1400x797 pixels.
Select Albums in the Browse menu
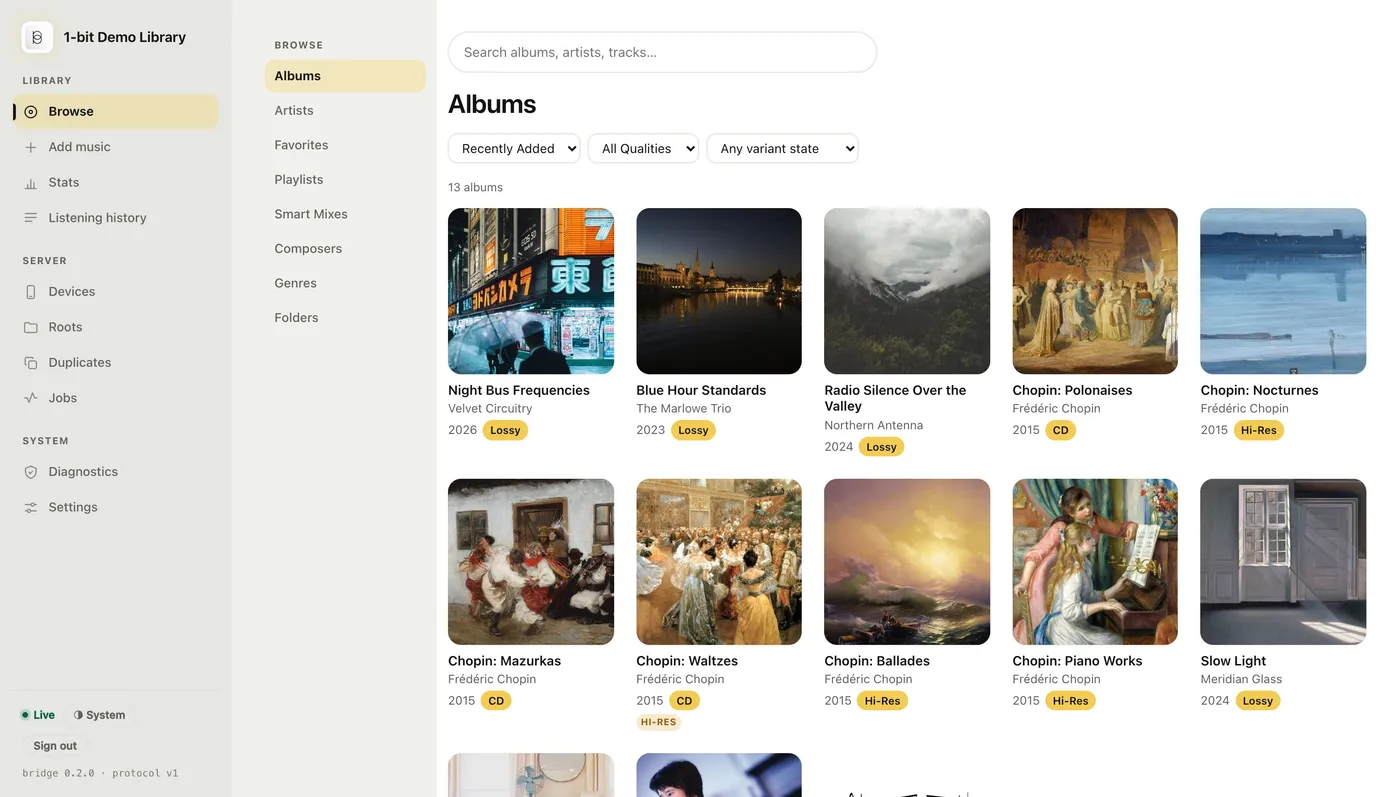pos(345,76)
